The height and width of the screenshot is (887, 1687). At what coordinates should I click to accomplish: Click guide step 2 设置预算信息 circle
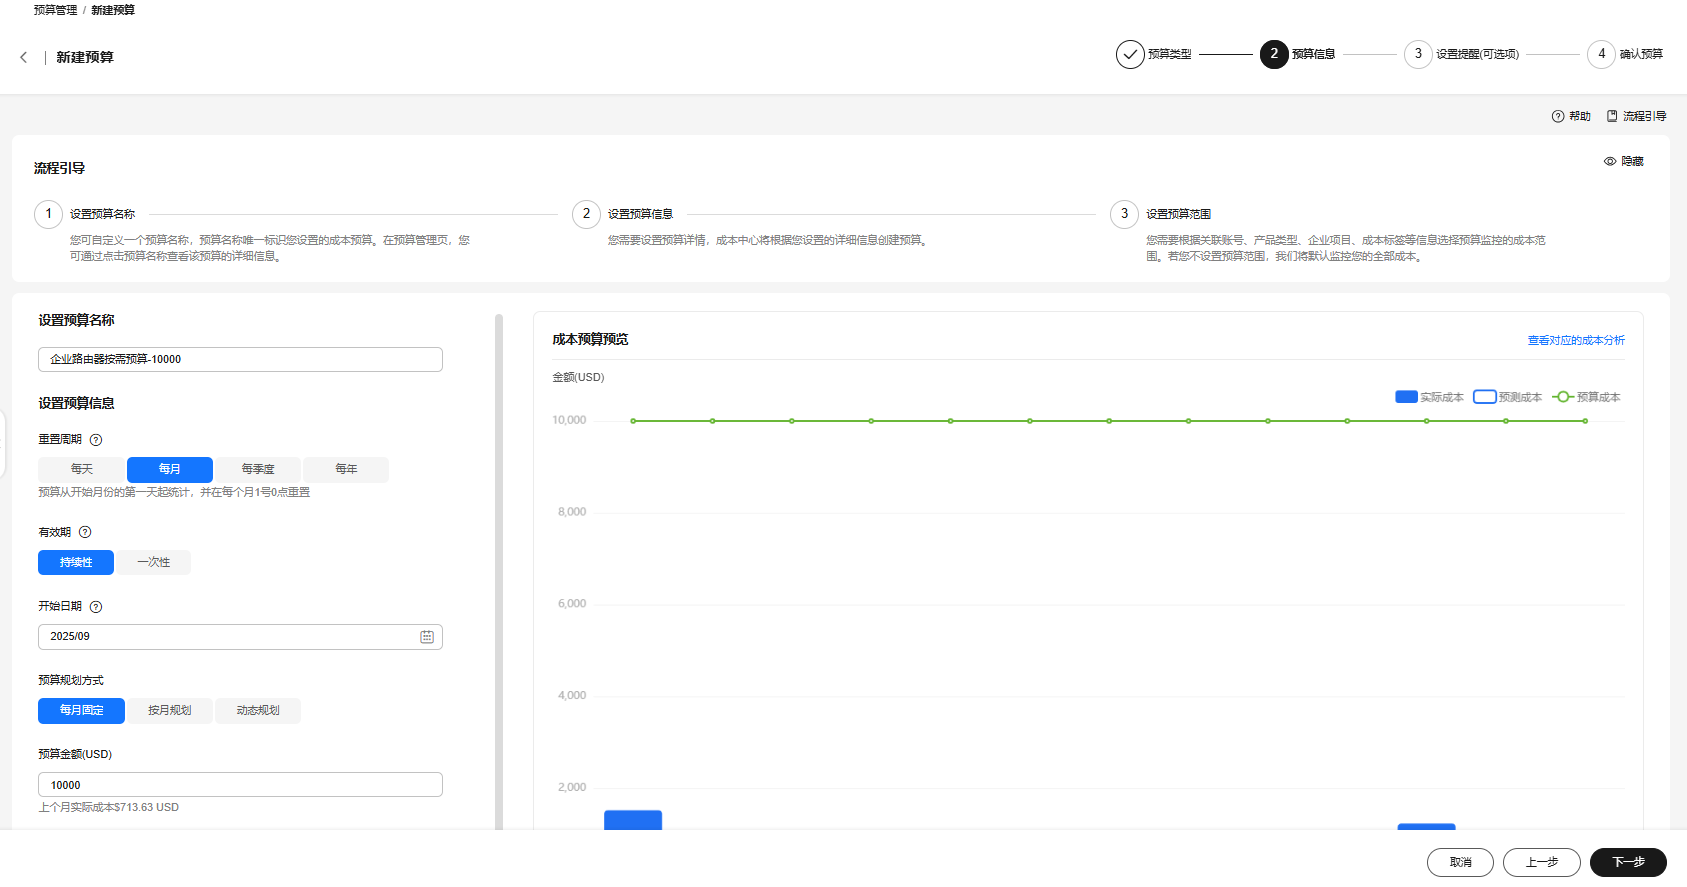tap(586, 214)
